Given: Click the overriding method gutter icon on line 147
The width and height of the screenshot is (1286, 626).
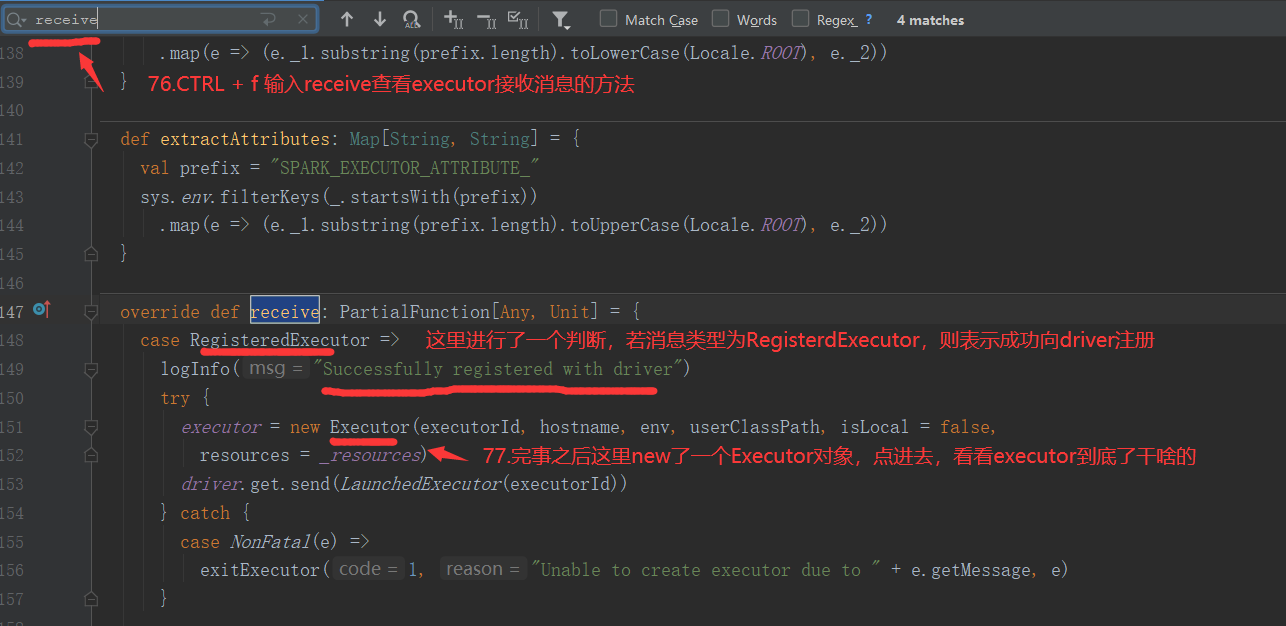Looking at the screenshot, I should 41,311.
